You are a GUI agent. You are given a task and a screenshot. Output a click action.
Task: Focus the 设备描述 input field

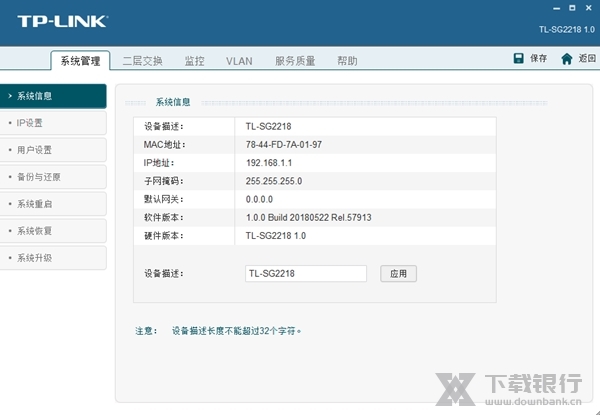coord(306,273)
